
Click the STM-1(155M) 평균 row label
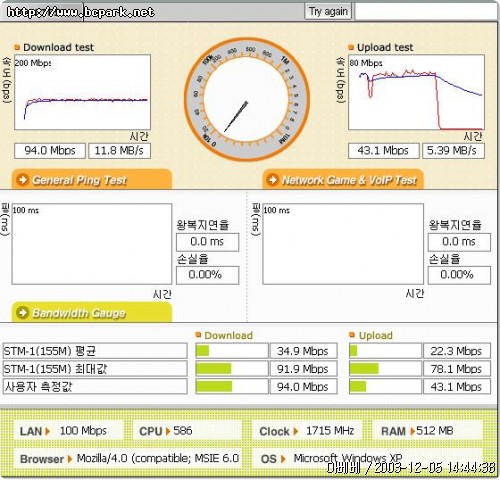[x=95, y=351]
